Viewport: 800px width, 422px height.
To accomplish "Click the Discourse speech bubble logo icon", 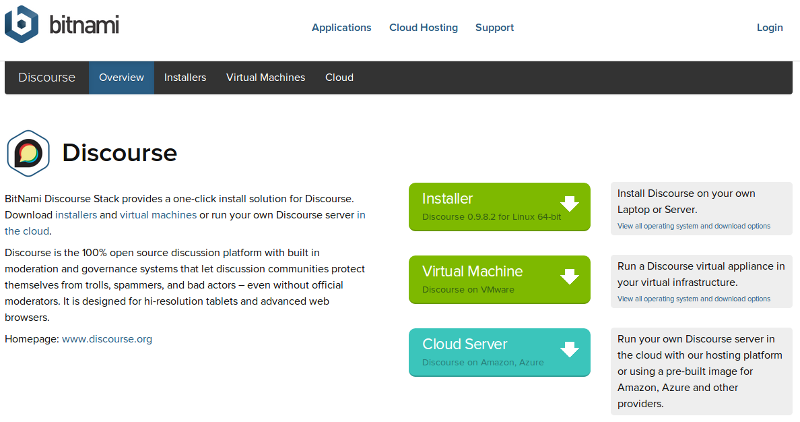I will point(28,154).
